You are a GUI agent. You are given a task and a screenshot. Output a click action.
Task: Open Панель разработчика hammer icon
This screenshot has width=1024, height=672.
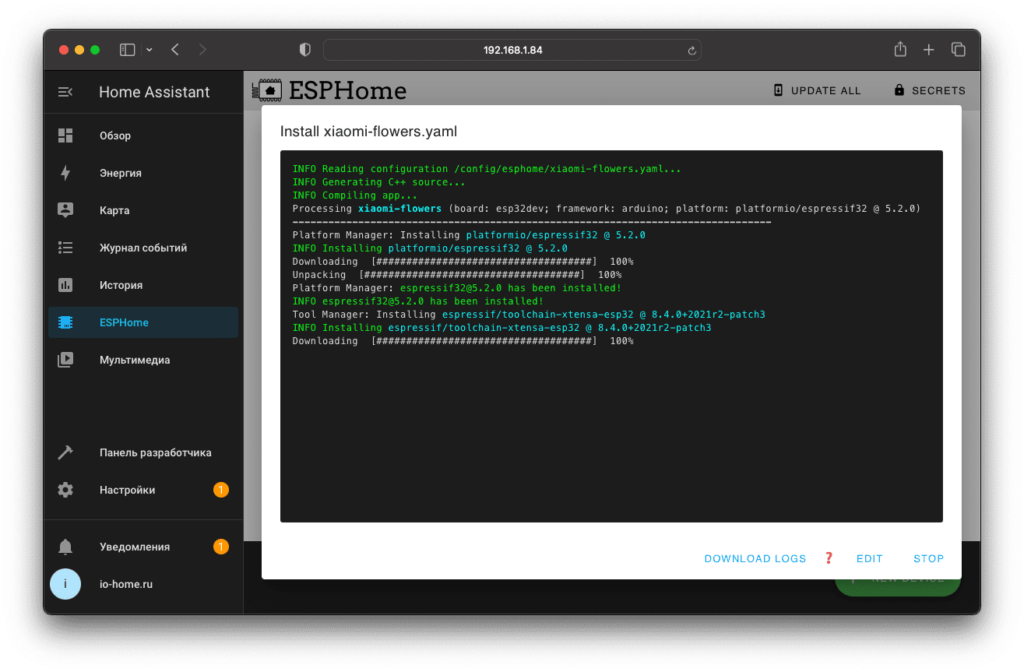[x=65, y=452]
